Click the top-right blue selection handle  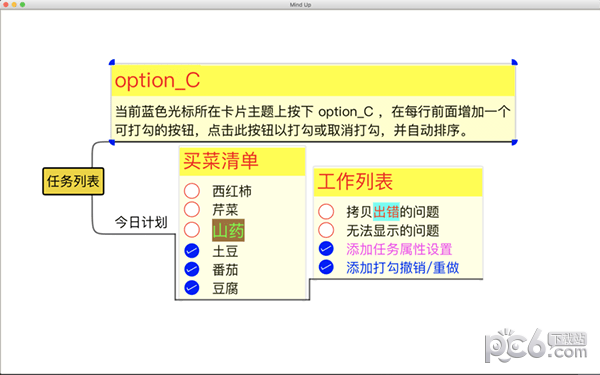click(x=515, y=62)
